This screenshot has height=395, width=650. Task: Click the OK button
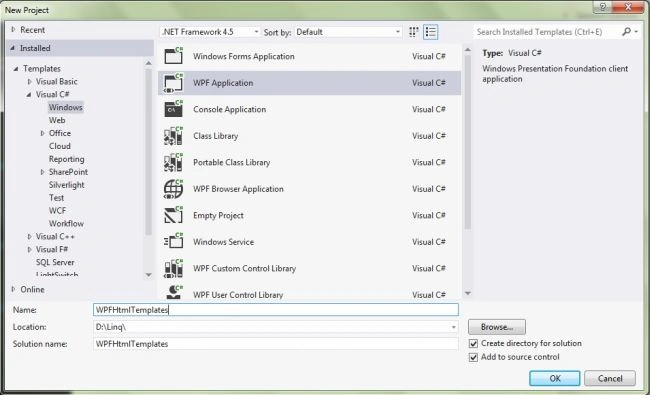(555, 378)
